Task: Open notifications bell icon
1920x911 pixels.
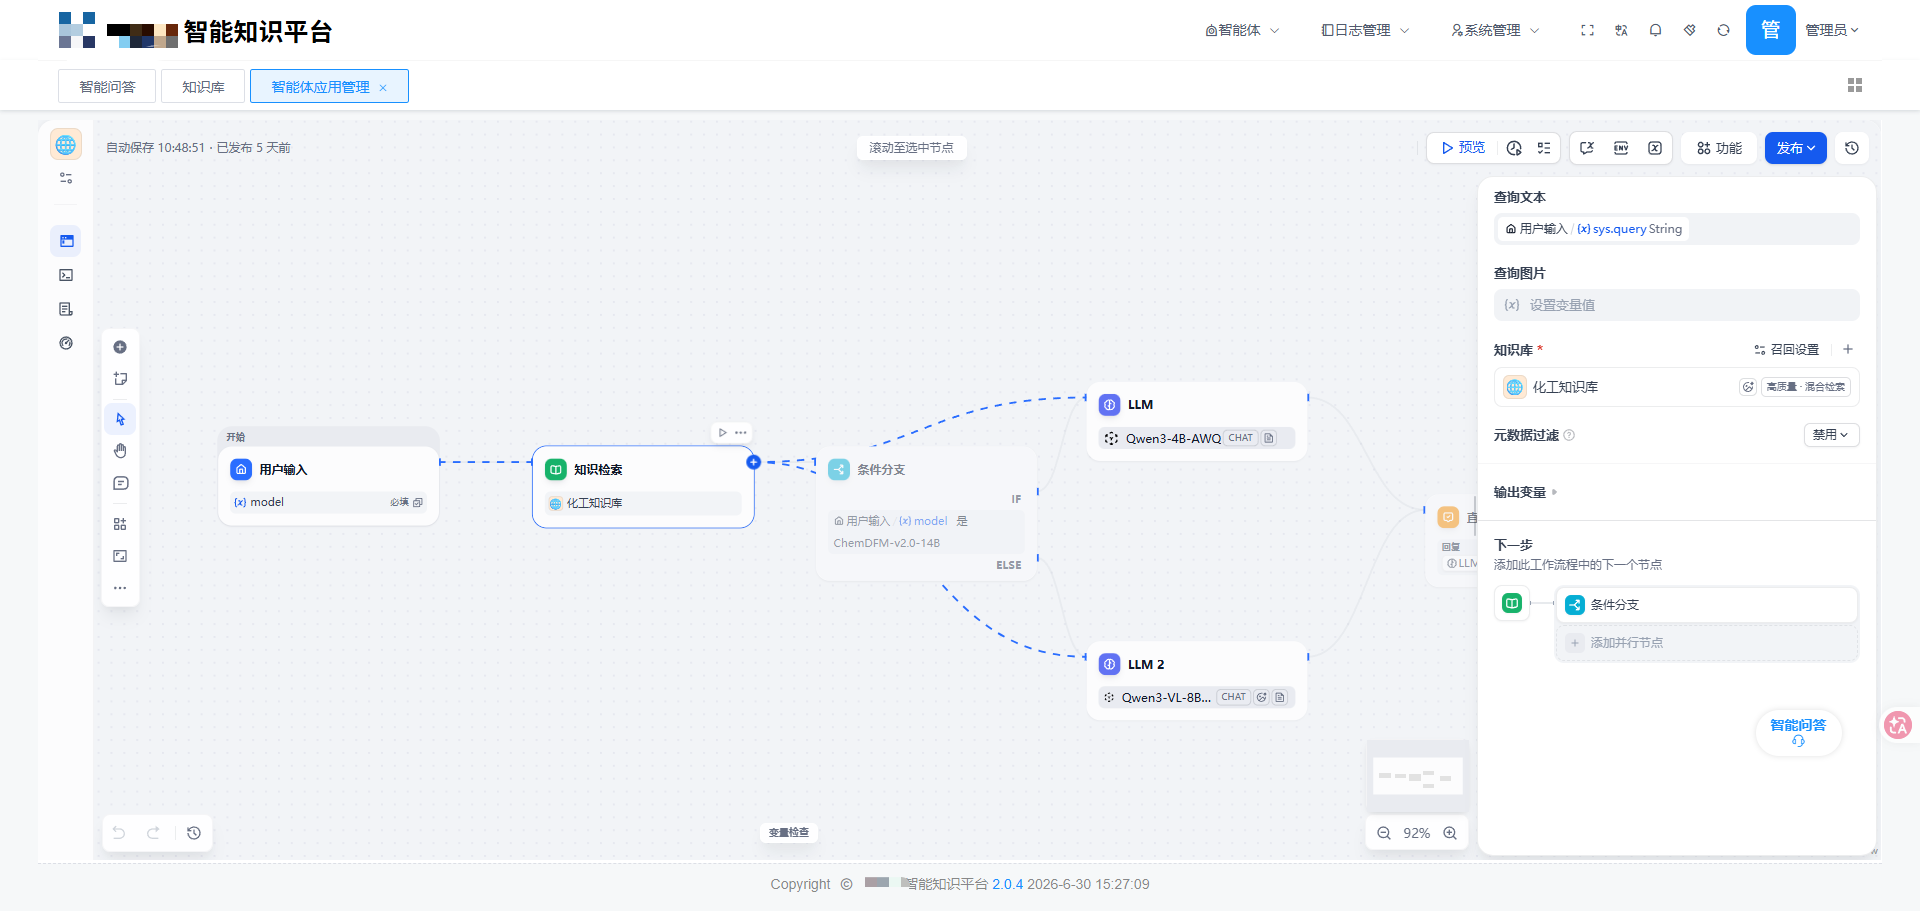Action: (1655, 30)
